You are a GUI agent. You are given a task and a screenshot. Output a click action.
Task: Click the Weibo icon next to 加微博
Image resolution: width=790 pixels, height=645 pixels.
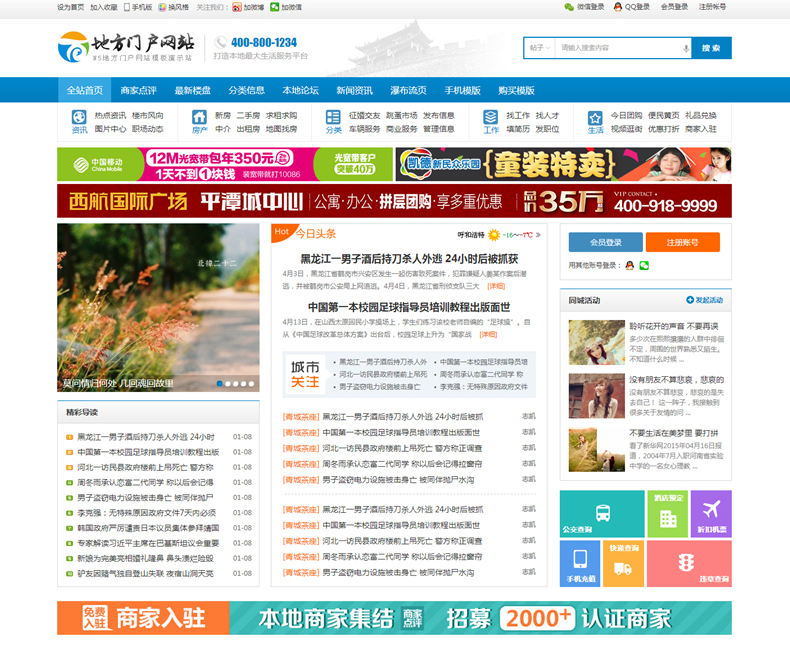237,7
